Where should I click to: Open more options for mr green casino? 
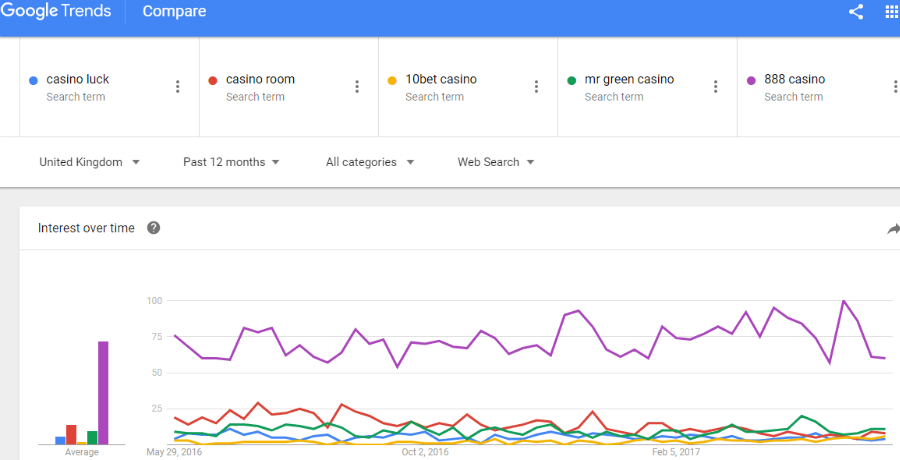point(715,87)
